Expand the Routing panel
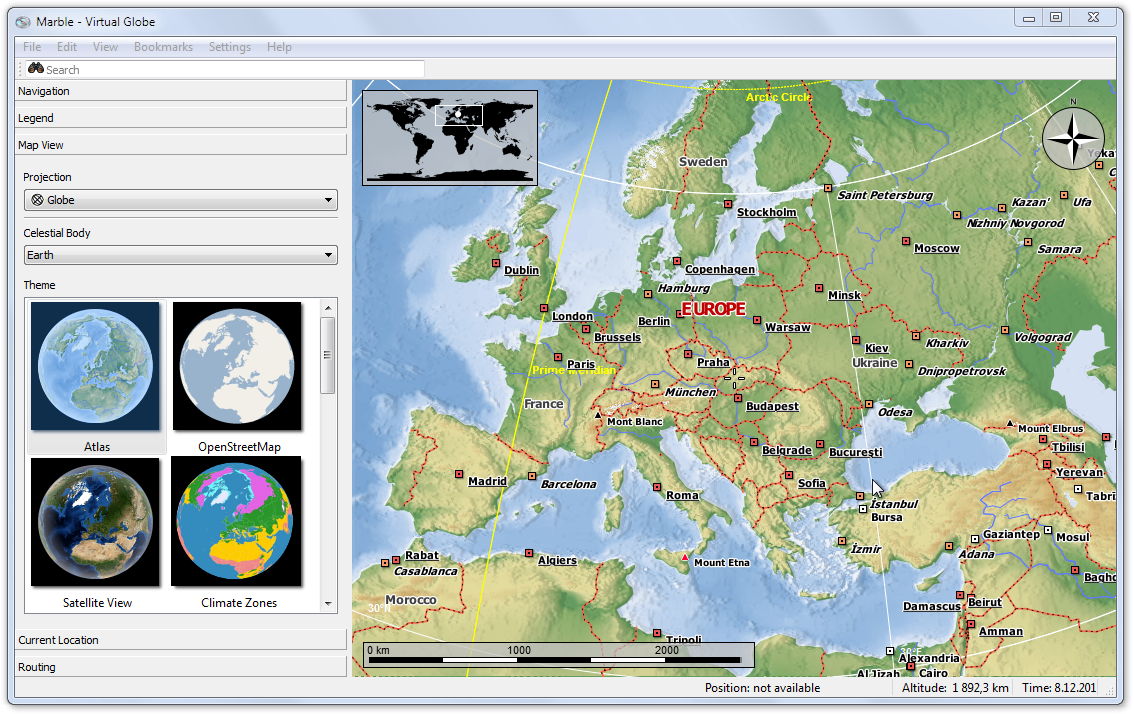This screenshot has width=1134, height=714. [x=181, y=667]
